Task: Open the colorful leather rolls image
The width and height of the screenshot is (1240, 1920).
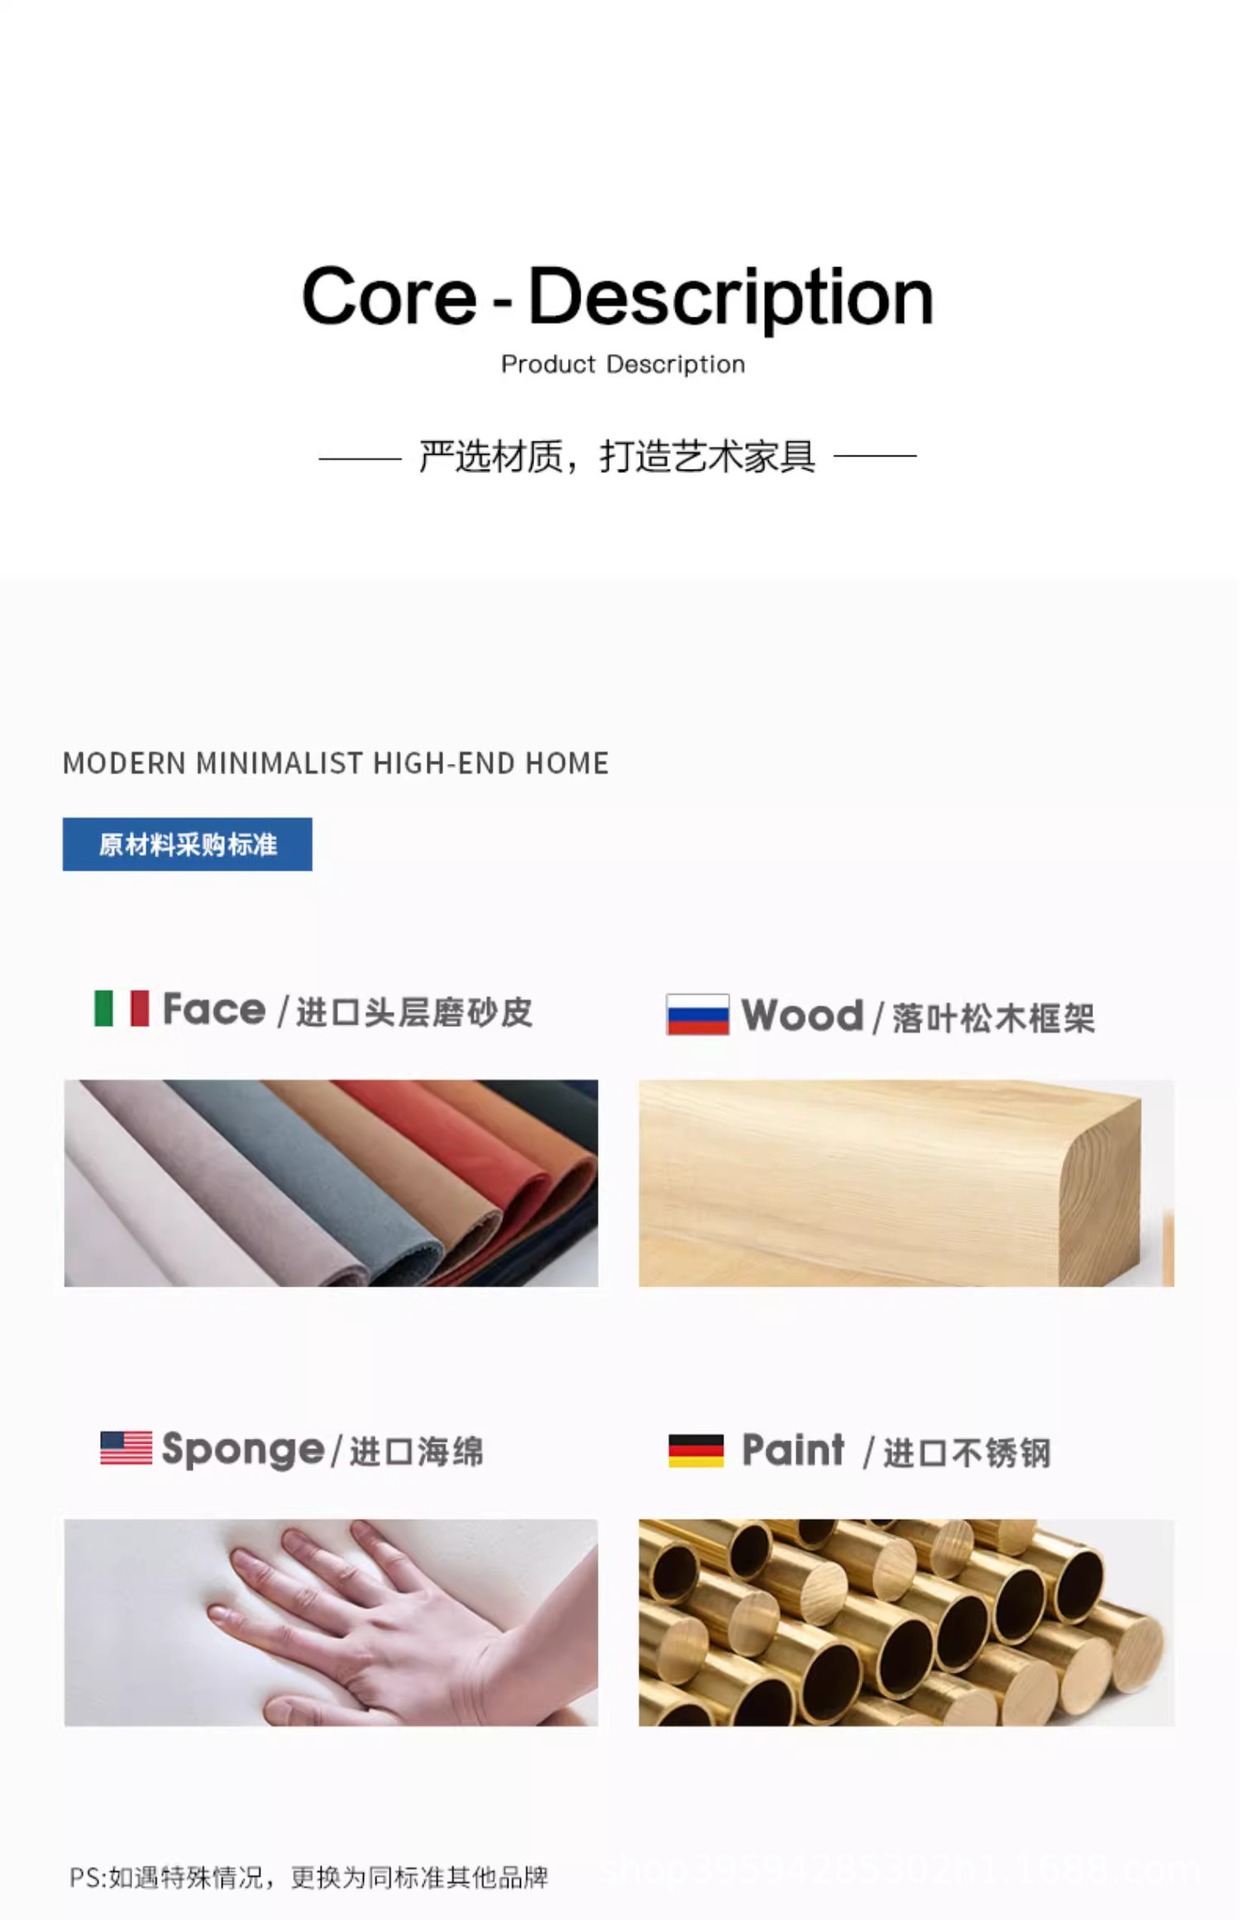Action: pos(331,1183)
